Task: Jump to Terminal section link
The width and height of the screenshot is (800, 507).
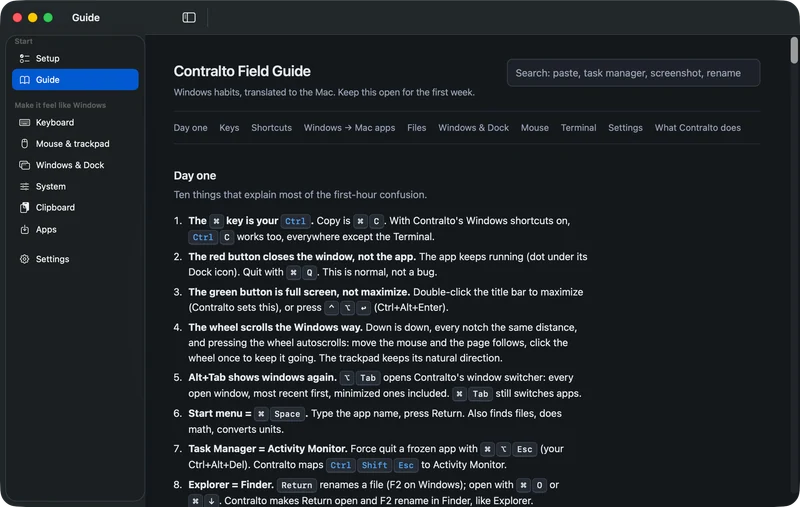Action: (x=579, y=128)
